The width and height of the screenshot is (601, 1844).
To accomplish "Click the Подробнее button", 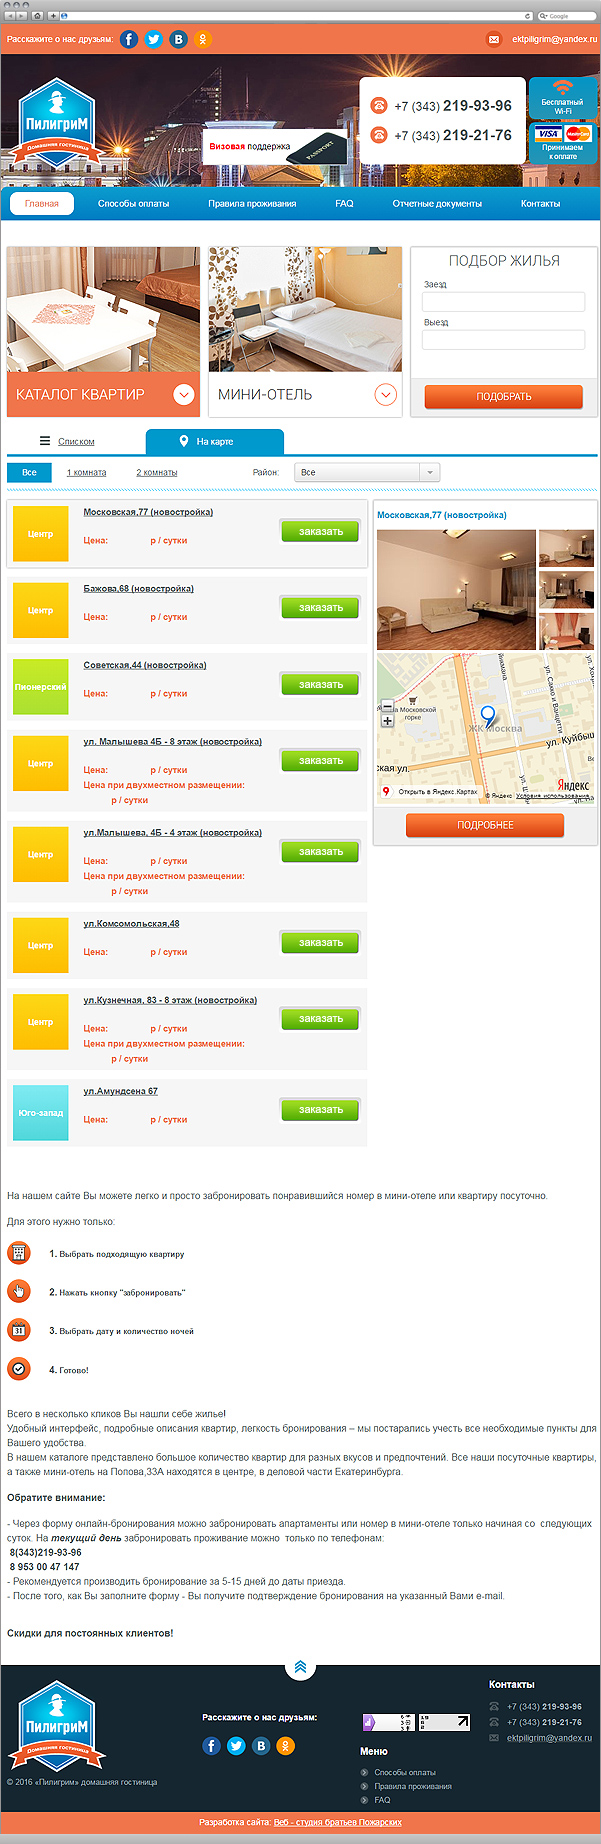I will coord(485,825).
